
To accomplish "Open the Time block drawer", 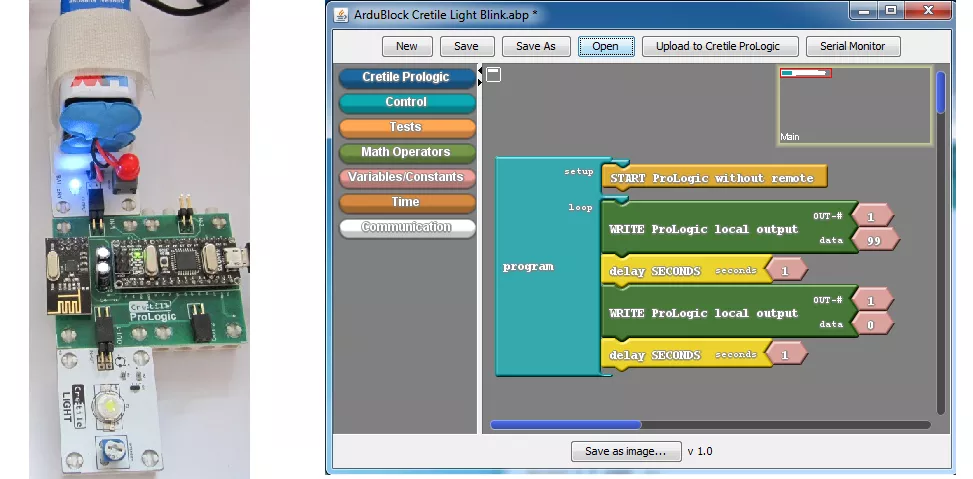I will pyautogui.click(x=407, y=202).
